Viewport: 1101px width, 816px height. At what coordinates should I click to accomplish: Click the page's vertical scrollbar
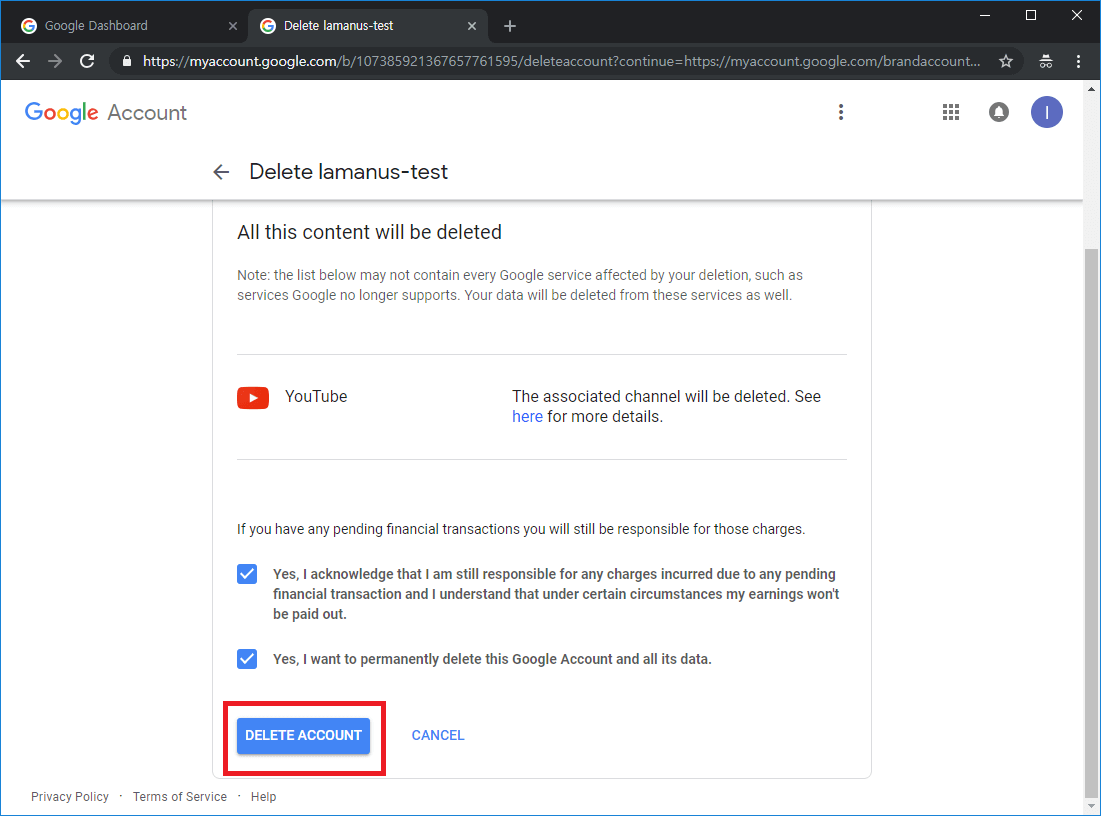pos(1091,500)
